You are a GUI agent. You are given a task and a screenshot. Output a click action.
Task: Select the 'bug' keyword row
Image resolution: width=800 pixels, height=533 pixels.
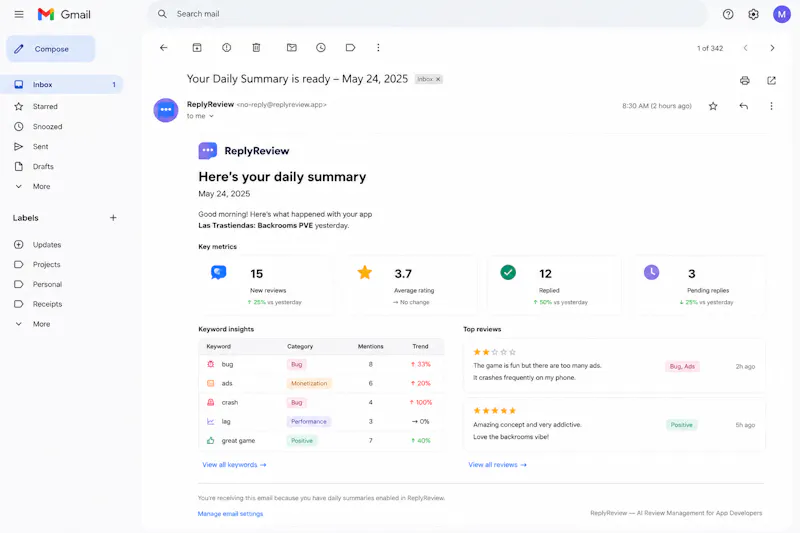pyautogui.click(x=321, y=364)
